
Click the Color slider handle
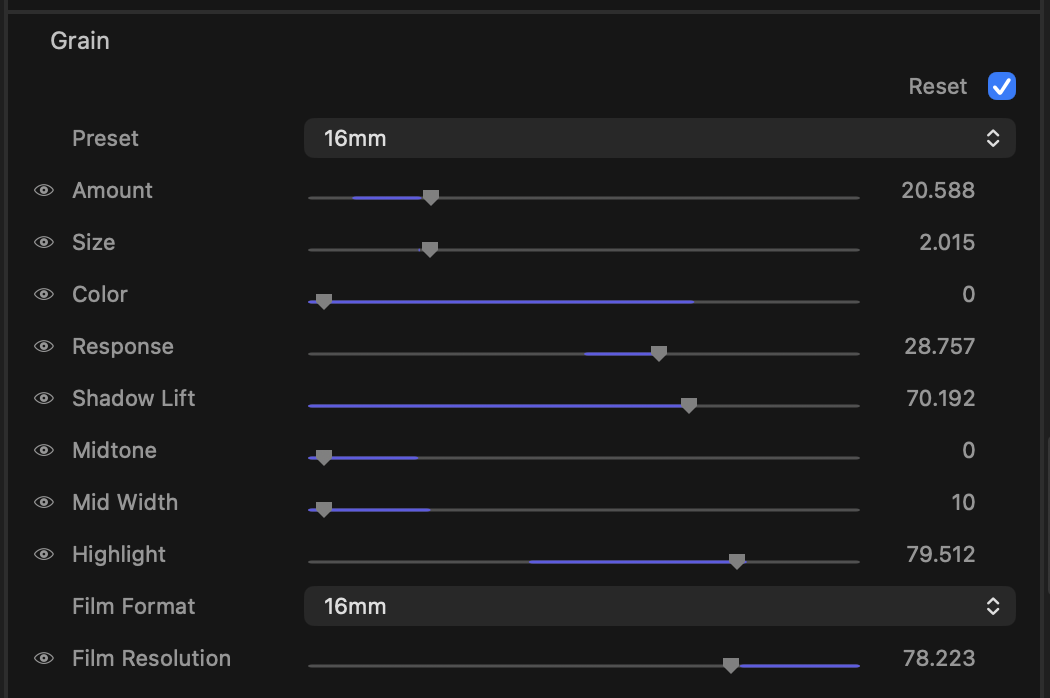click(323, 301)
